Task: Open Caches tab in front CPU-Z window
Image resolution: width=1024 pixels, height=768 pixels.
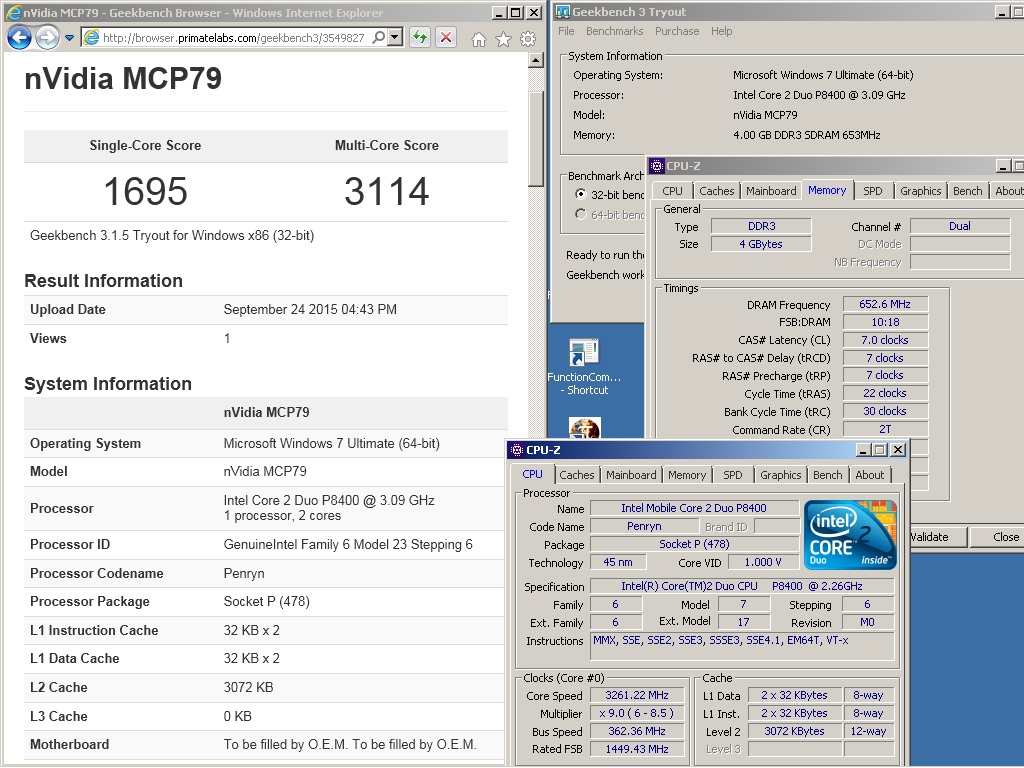Action: pos(577,475)
